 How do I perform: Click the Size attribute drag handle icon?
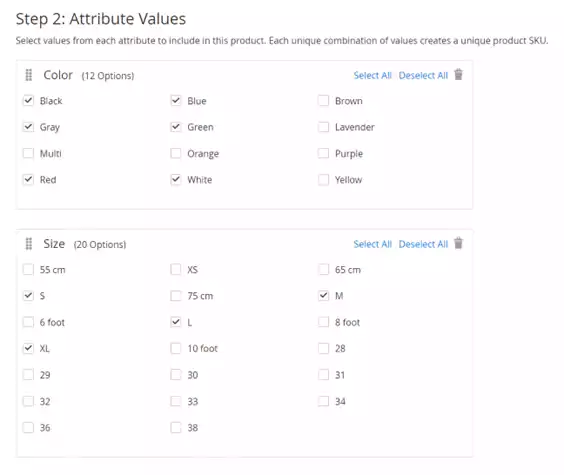tap(29, 244)
